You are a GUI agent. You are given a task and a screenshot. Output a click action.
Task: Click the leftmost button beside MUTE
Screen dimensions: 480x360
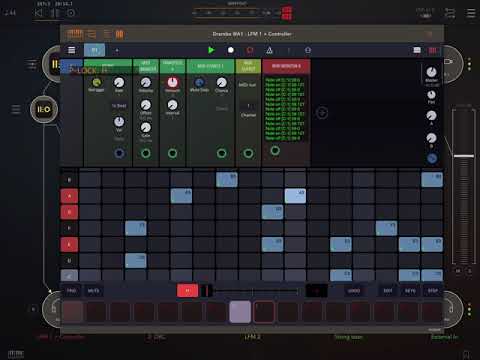pyautogui.click(x=71, y=291)
